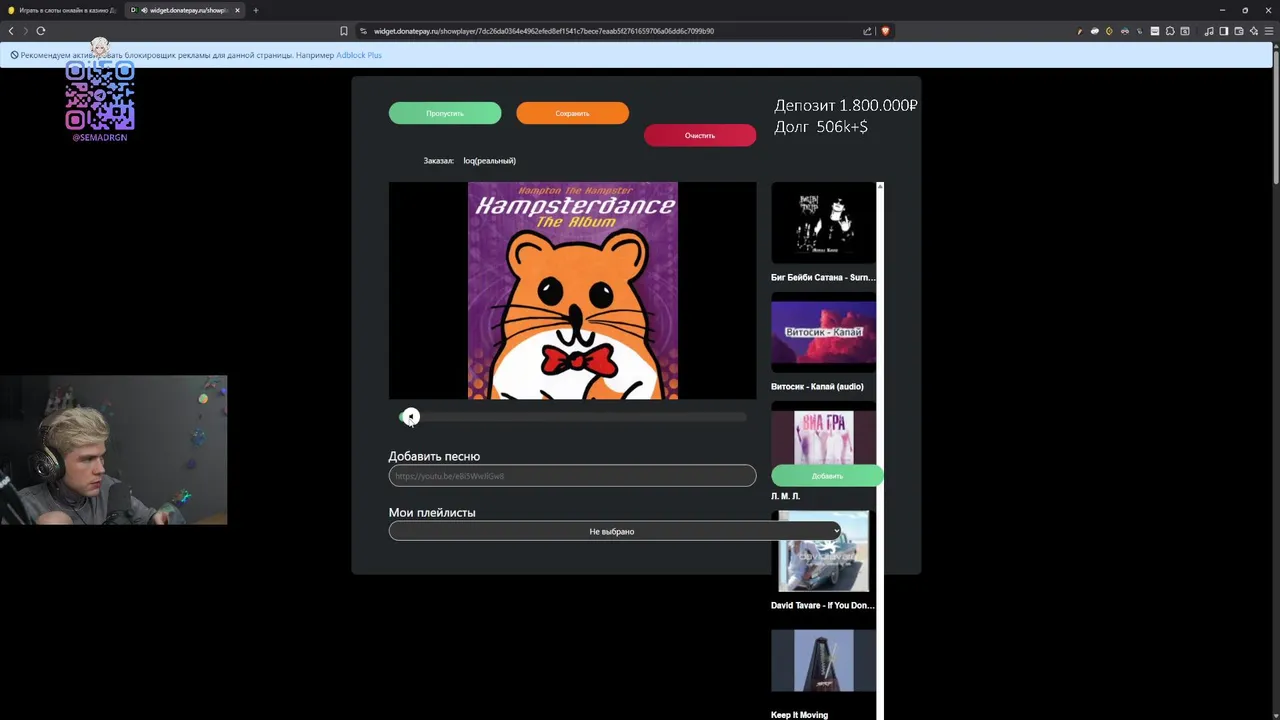Open the extensions puzzle icon

[1170, 31]
